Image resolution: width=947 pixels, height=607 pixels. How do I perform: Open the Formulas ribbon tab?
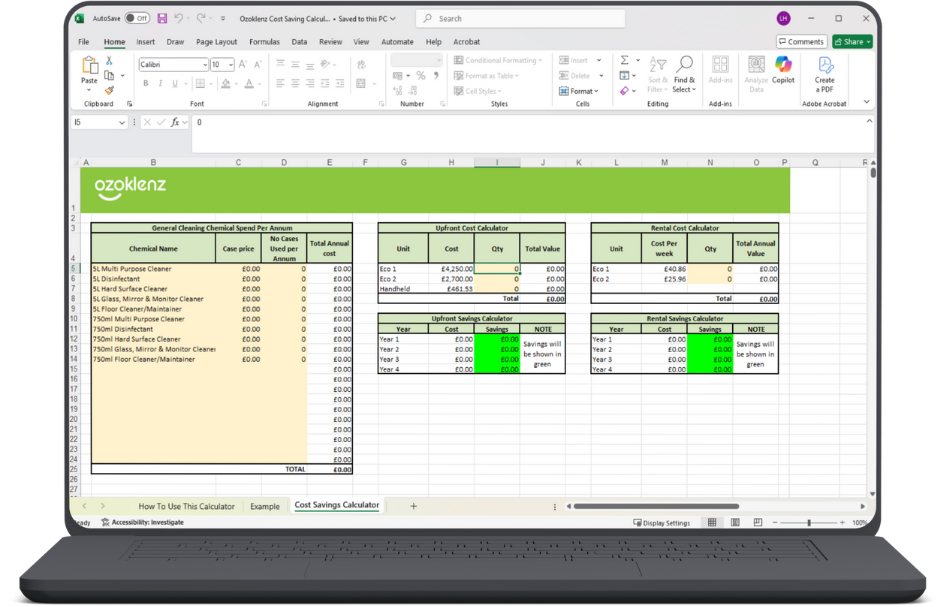[264, 42]
